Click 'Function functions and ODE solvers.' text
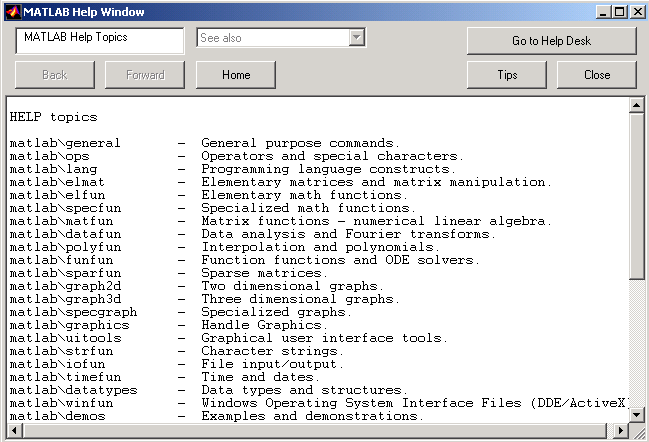649x442 pixels. pos(340,260)
